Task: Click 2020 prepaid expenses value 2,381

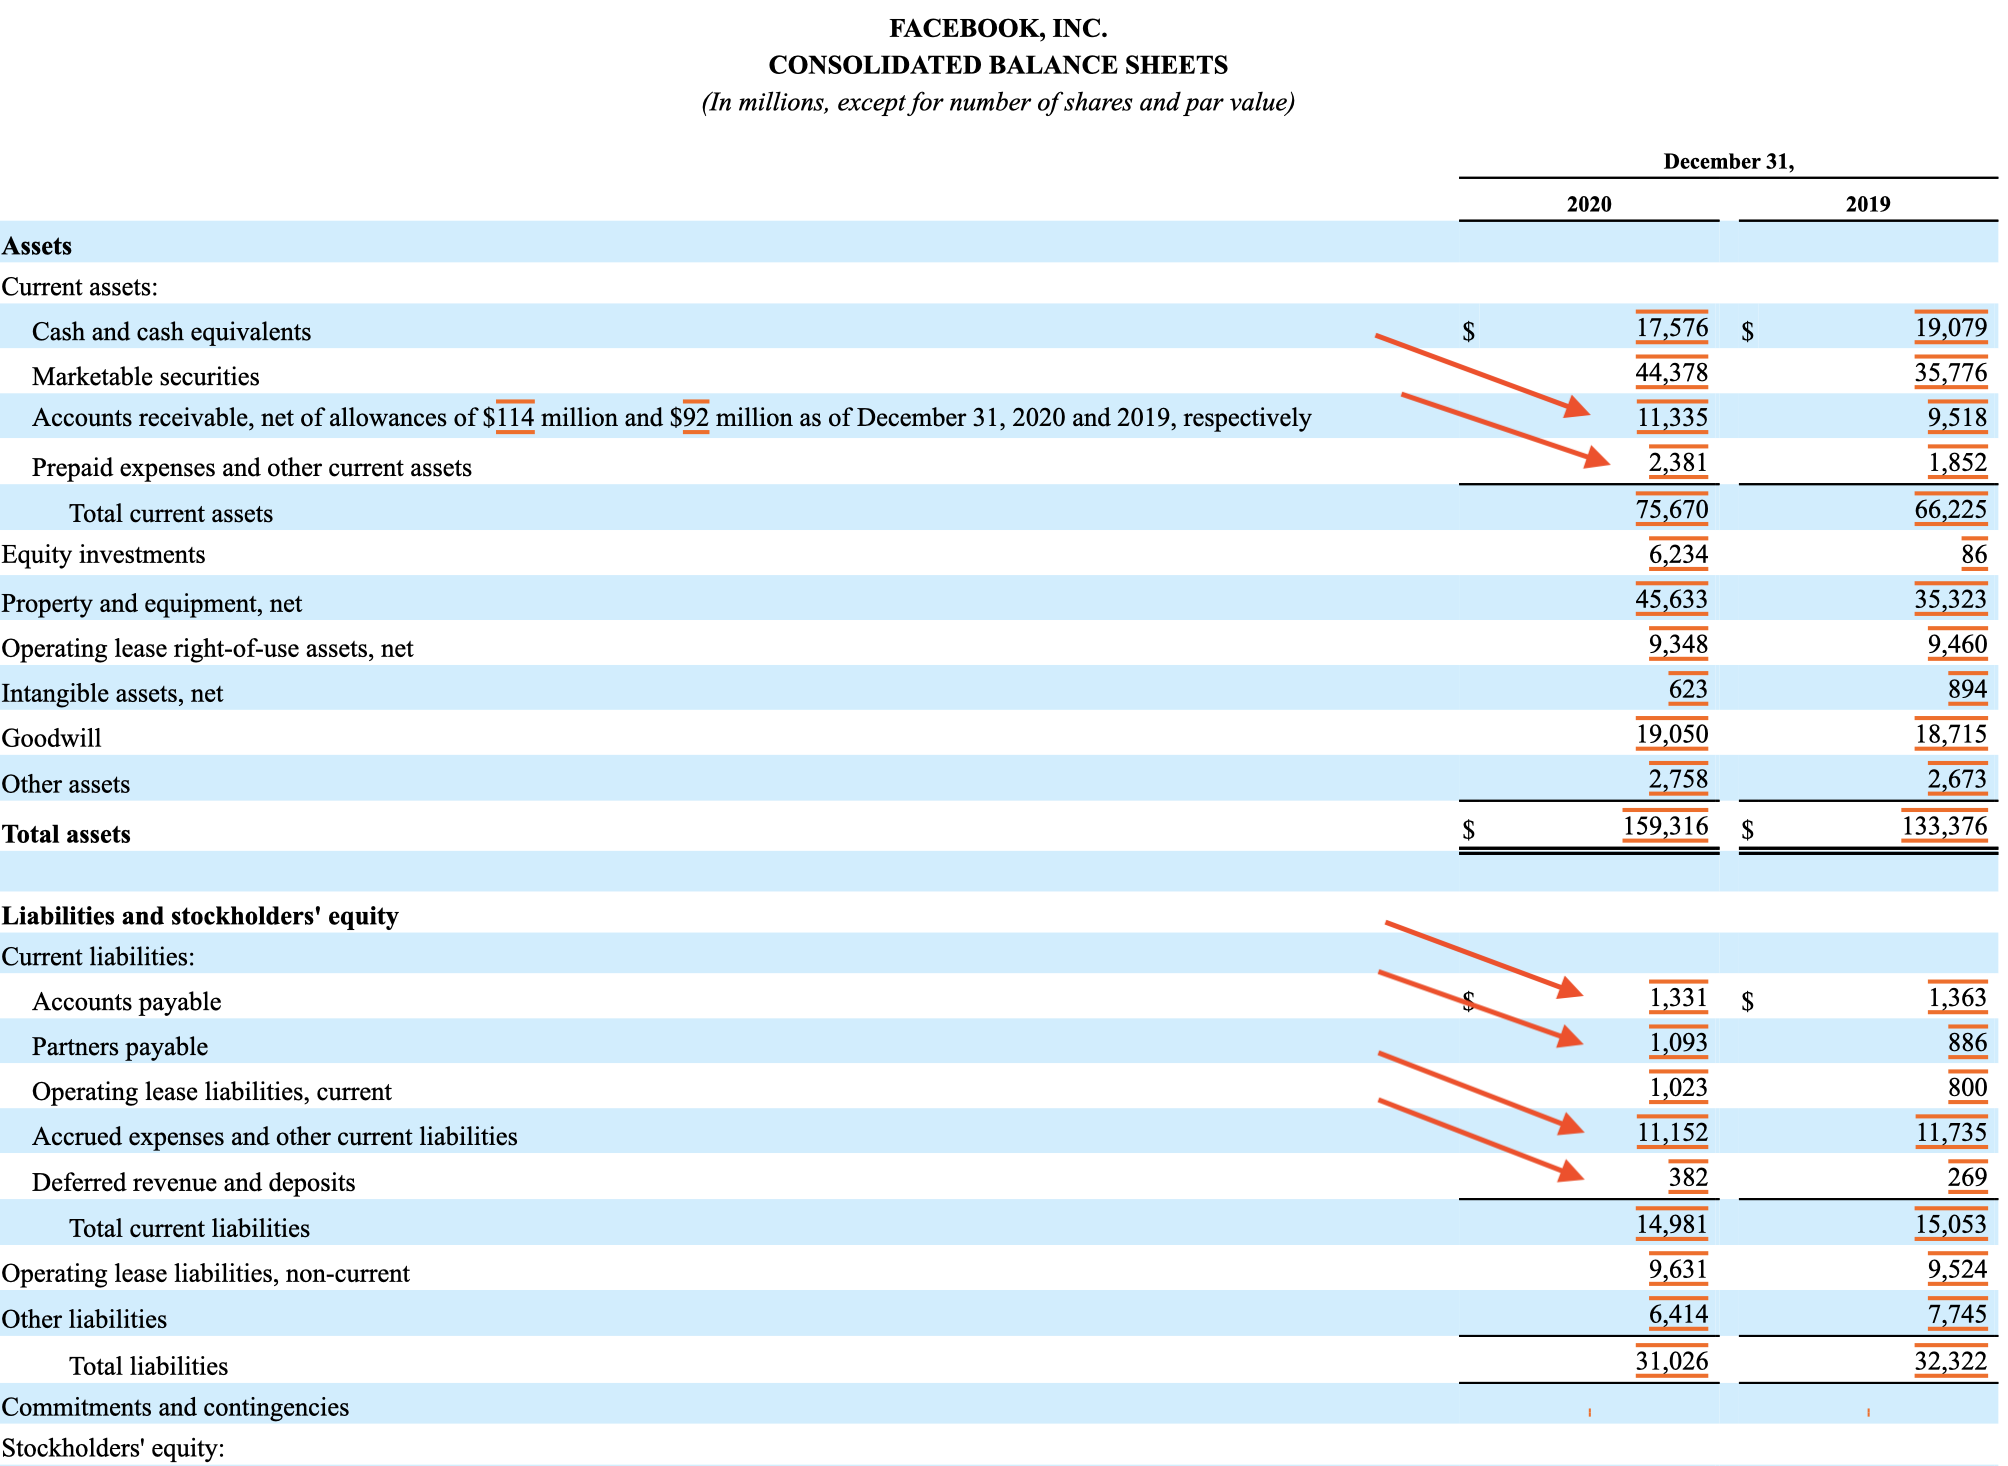Action: pyautogui.click(x=1677, y=462)
